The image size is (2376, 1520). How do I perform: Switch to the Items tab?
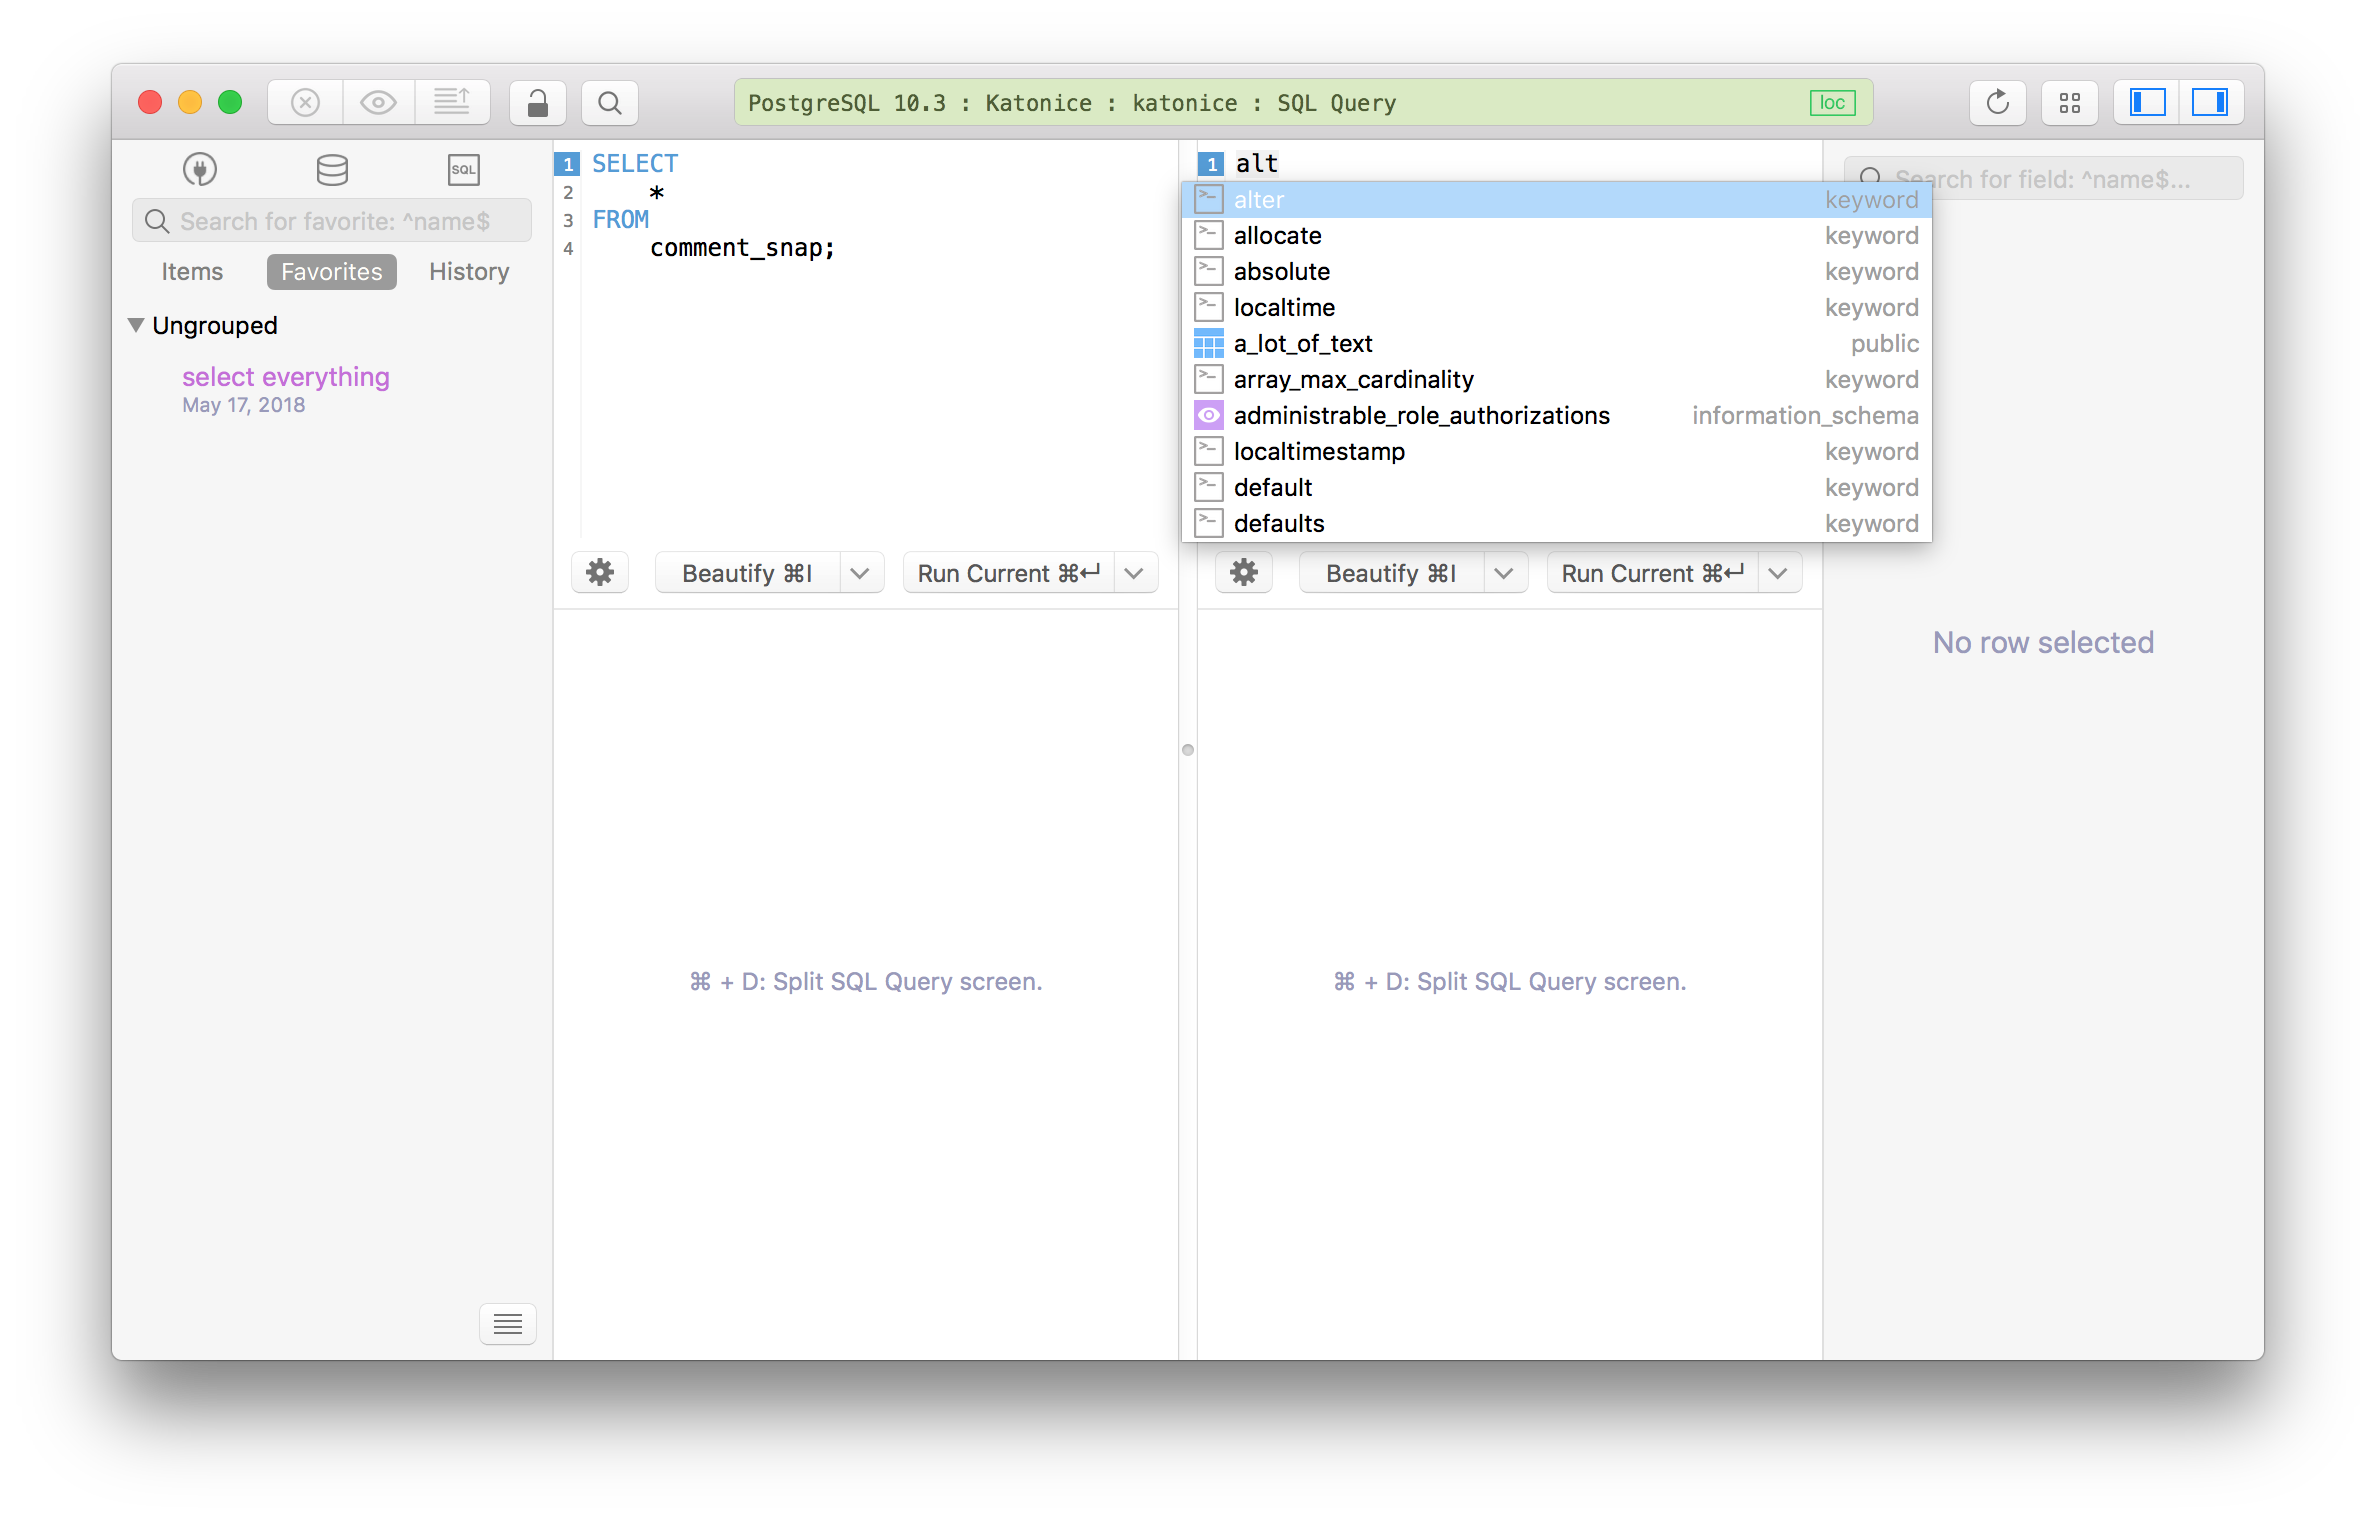192,272
